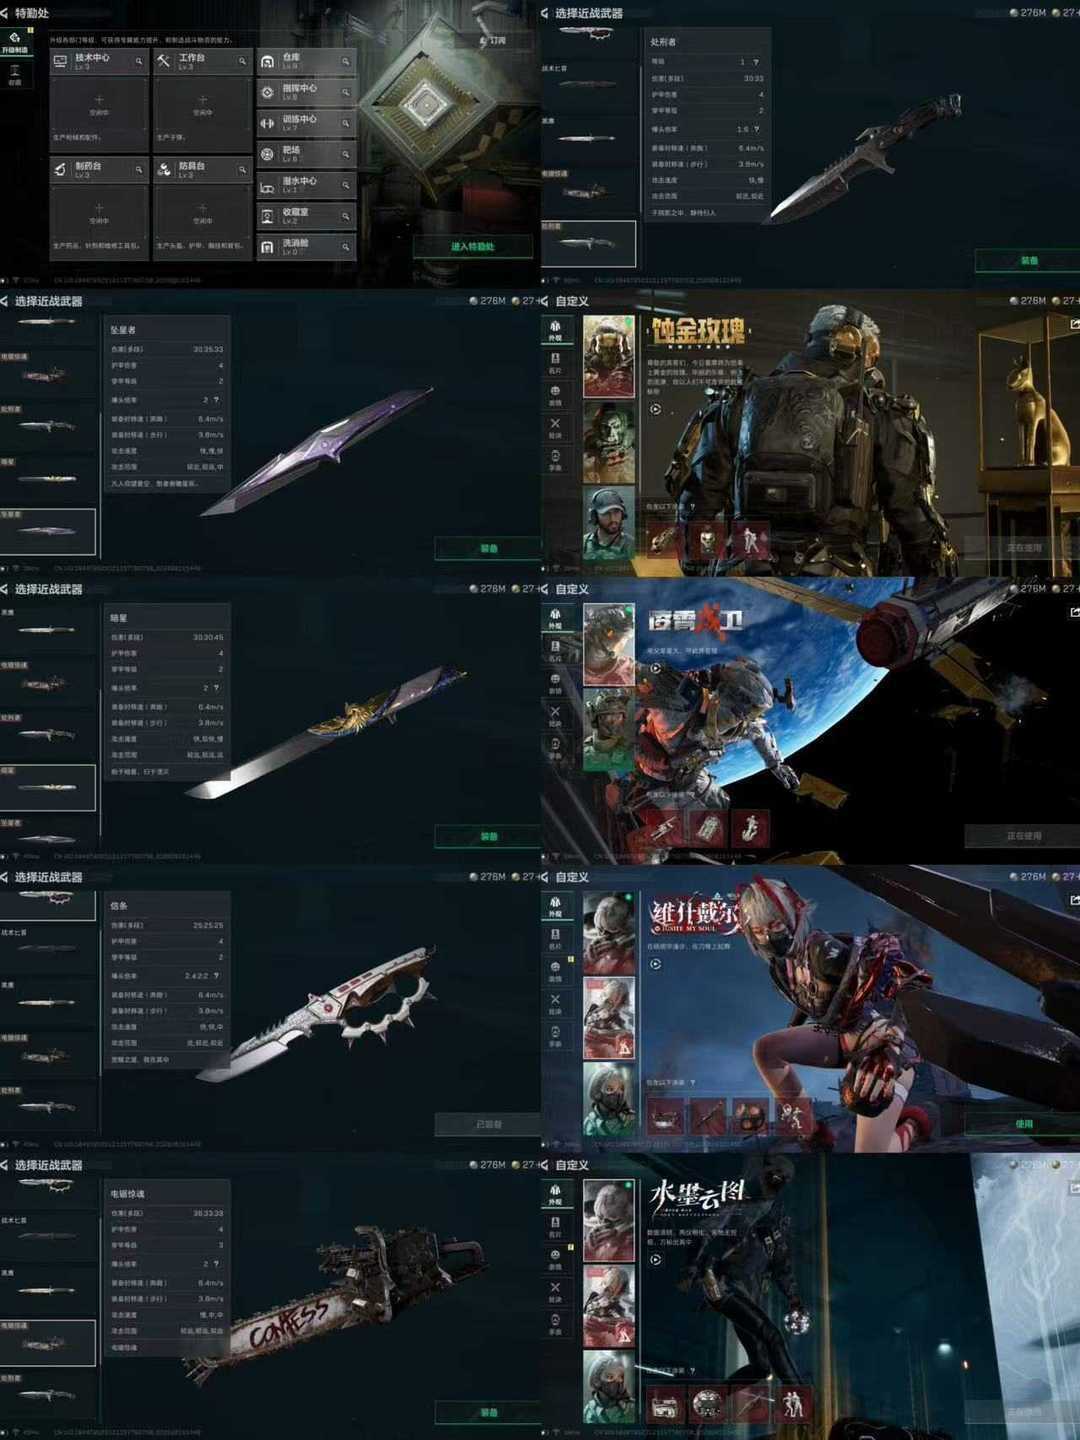
Task: Select the green-outfit operator thumbnail under 维什戴尔
Action: pos(609,1101)
